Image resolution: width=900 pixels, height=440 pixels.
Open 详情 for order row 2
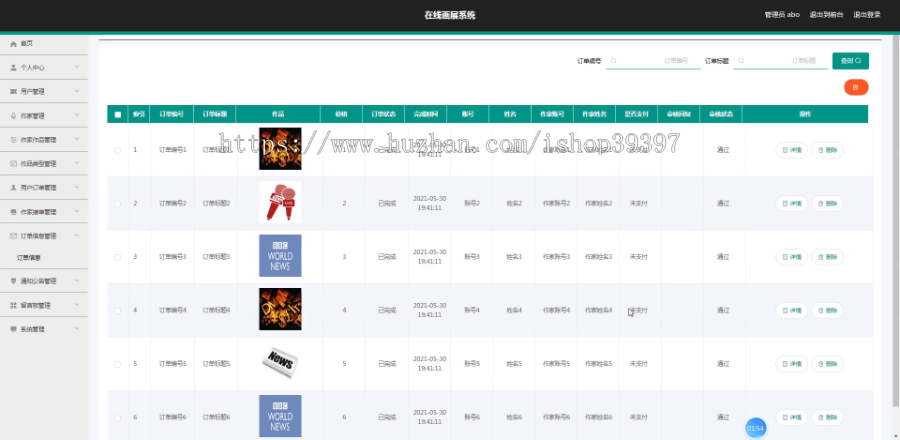point(792,204)
